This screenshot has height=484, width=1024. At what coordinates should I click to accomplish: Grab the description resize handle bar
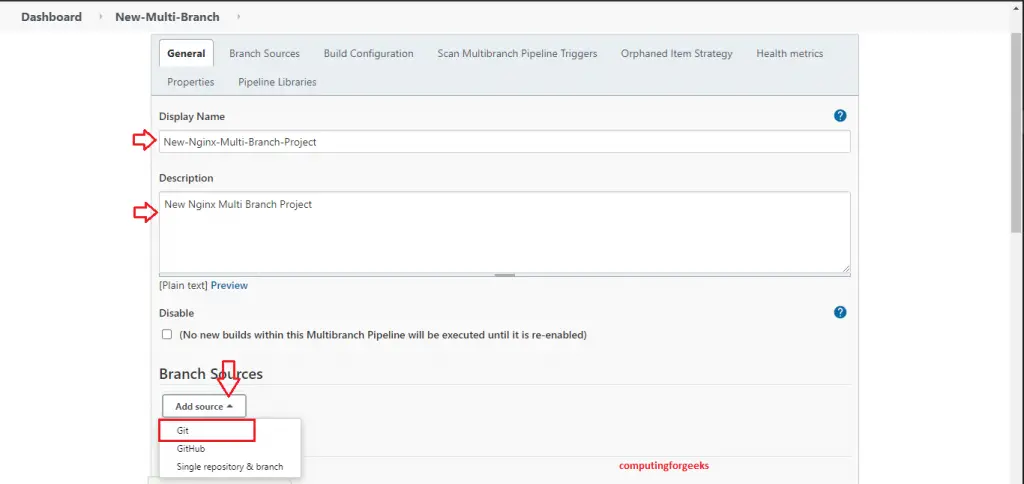[505, 275]
